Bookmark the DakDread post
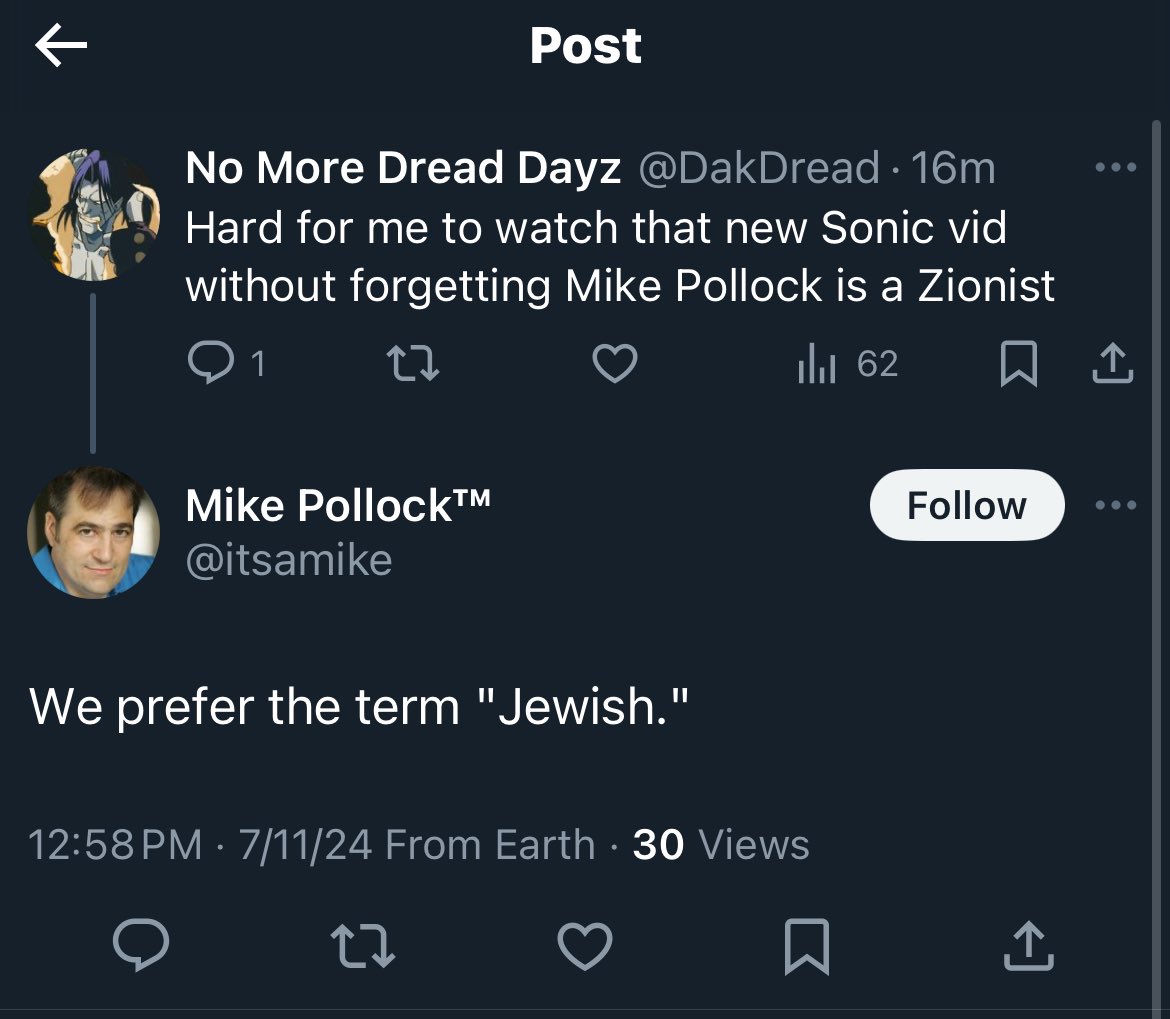 pyautogui.click(x=1018, y=365)
